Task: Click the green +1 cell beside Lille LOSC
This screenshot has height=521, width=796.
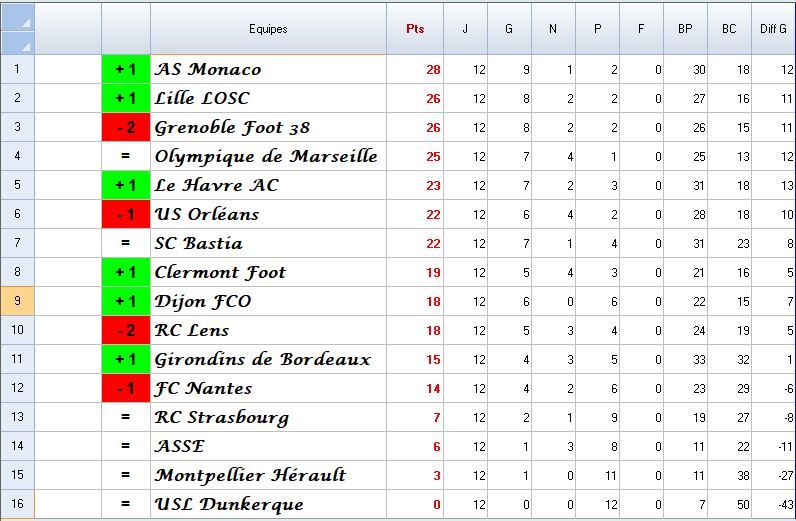Action: (126, 98)
